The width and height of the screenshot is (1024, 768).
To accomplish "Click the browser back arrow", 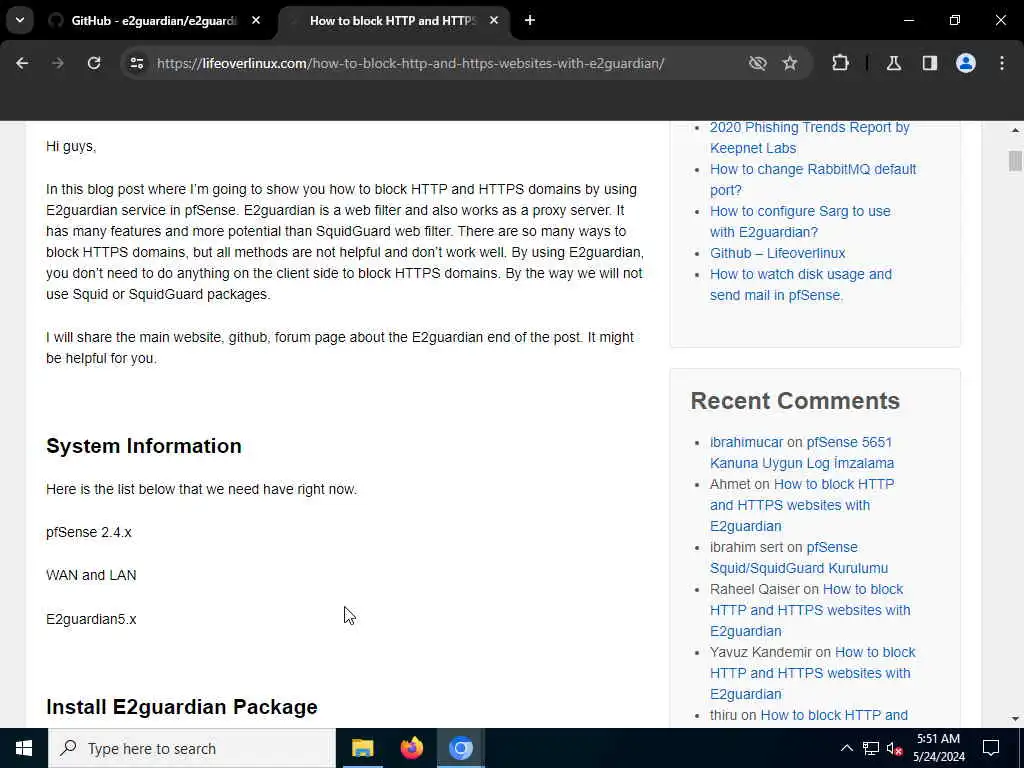I will coord(22,63).
